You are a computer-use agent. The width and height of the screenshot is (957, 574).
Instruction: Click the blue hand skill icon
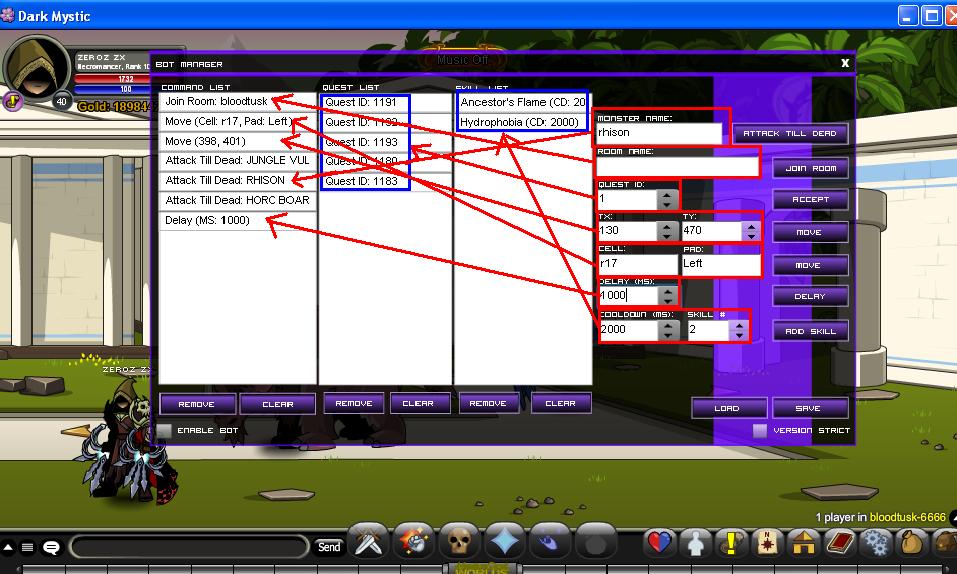[x=549, y=541]
